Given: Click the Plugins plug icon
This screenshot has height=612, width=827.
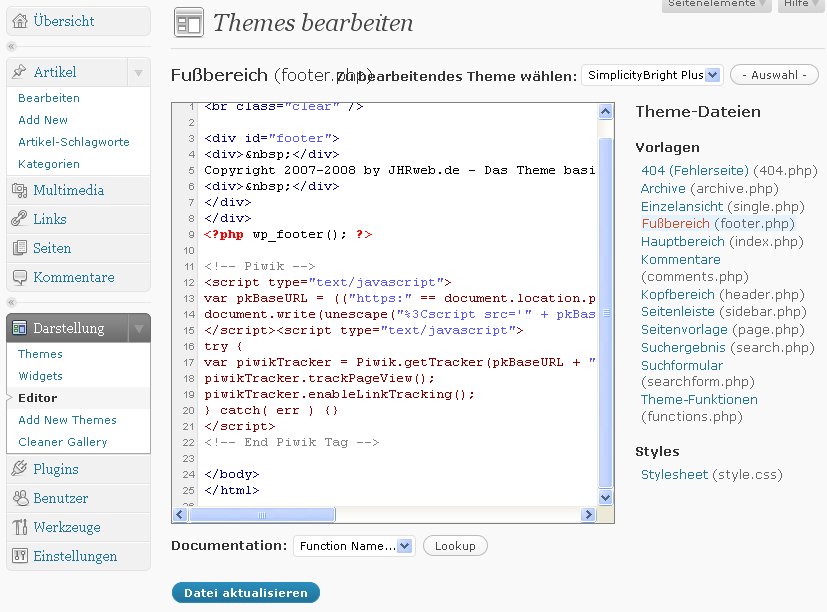Looking at the screenshot, I should pos(20,469).
